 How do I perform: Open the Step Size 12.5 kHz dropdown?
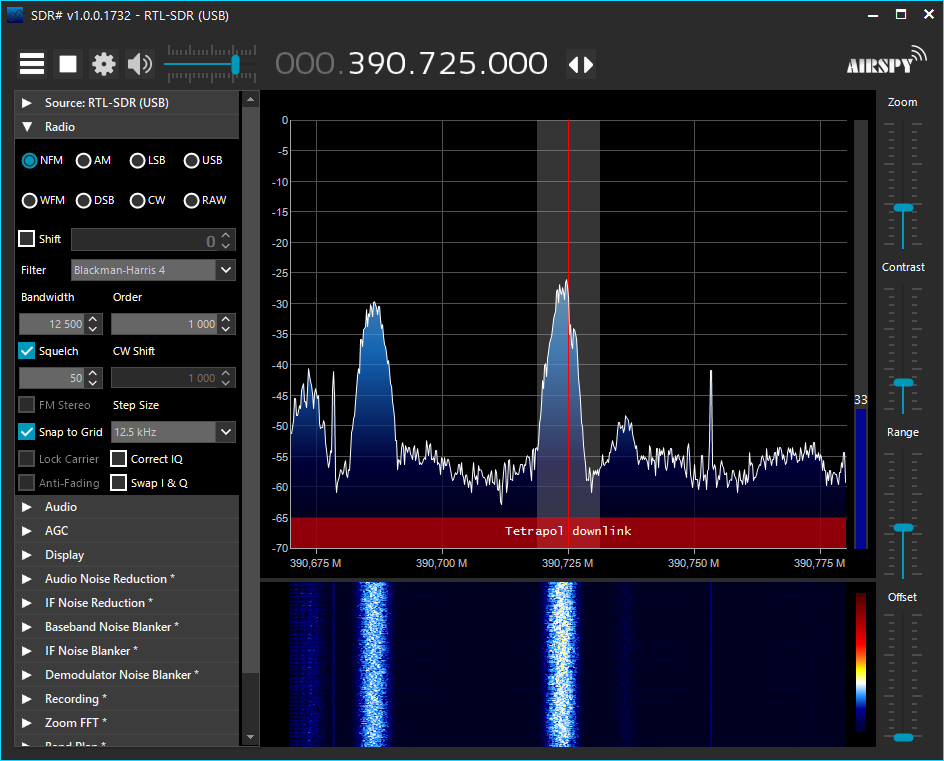pyautogui.click(x=173, y=432)
